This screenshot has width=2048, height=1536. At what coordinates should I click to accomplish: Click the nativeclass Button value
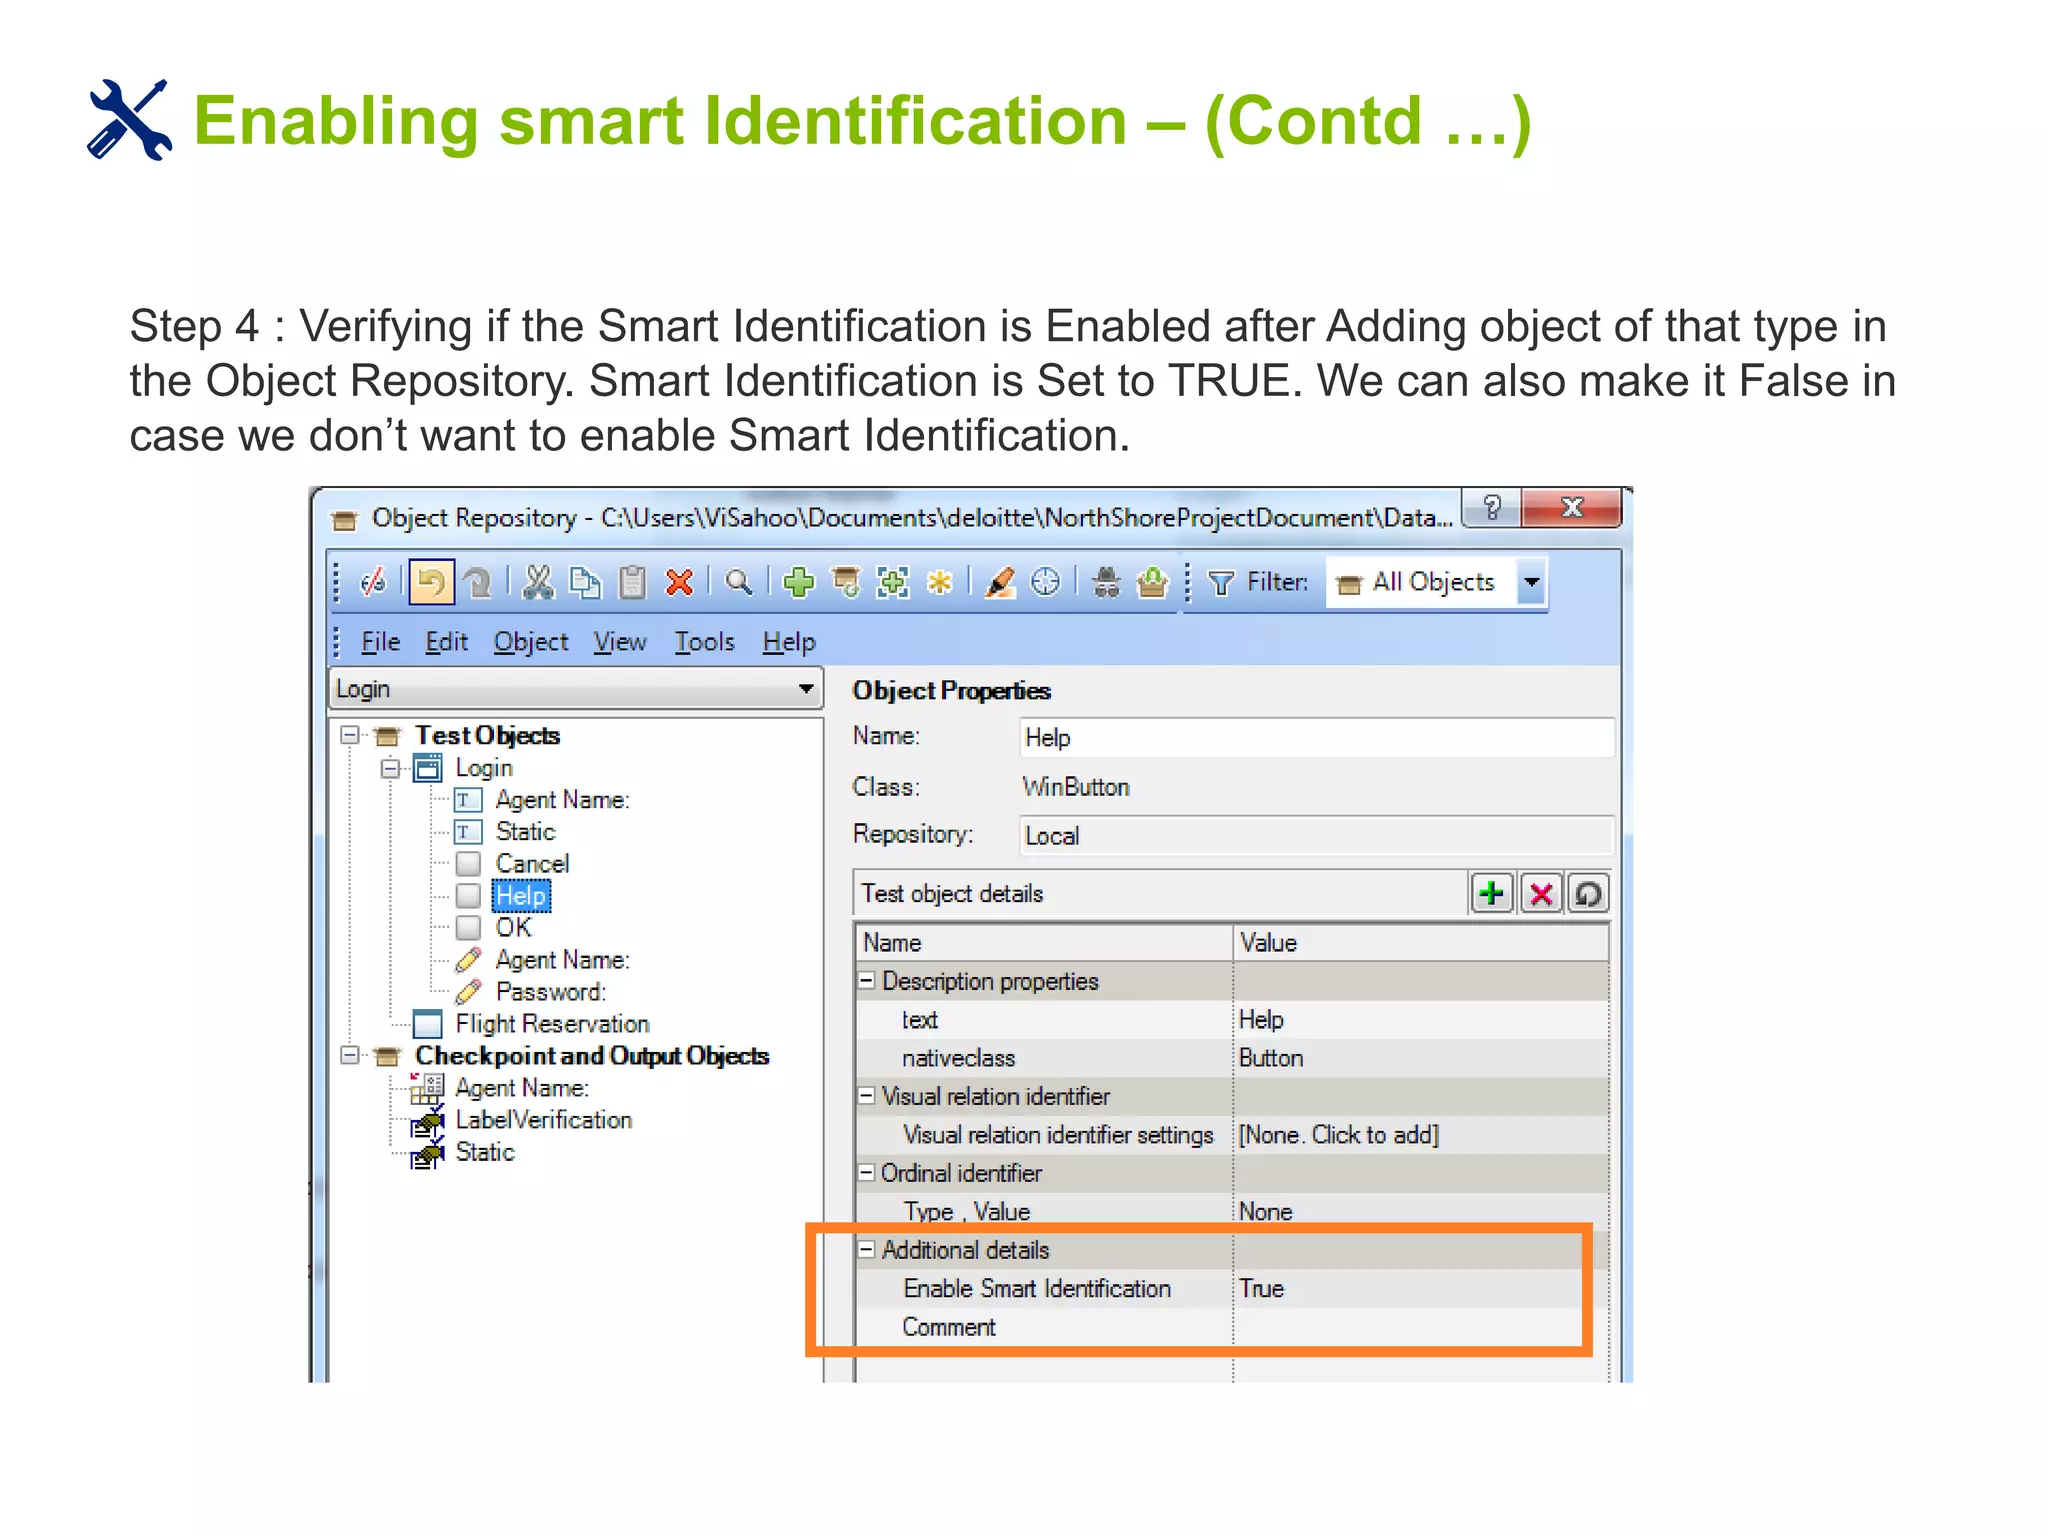point(1420,1058)
